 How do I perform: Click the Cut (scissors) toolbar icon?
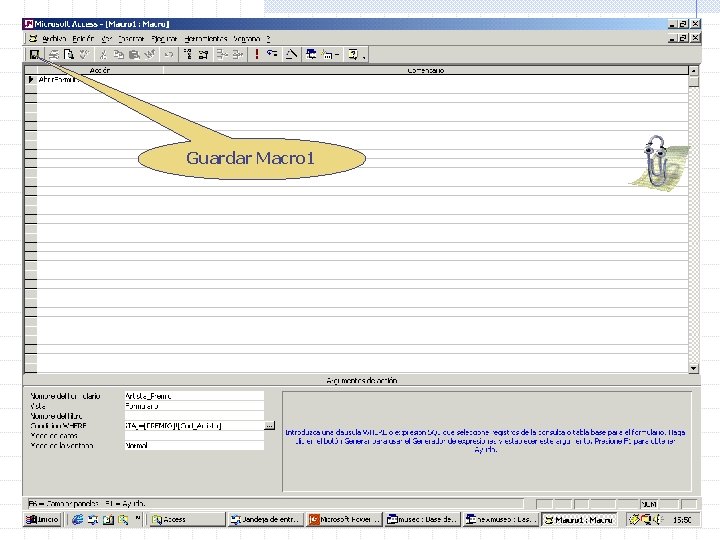[x=103, y=55]
